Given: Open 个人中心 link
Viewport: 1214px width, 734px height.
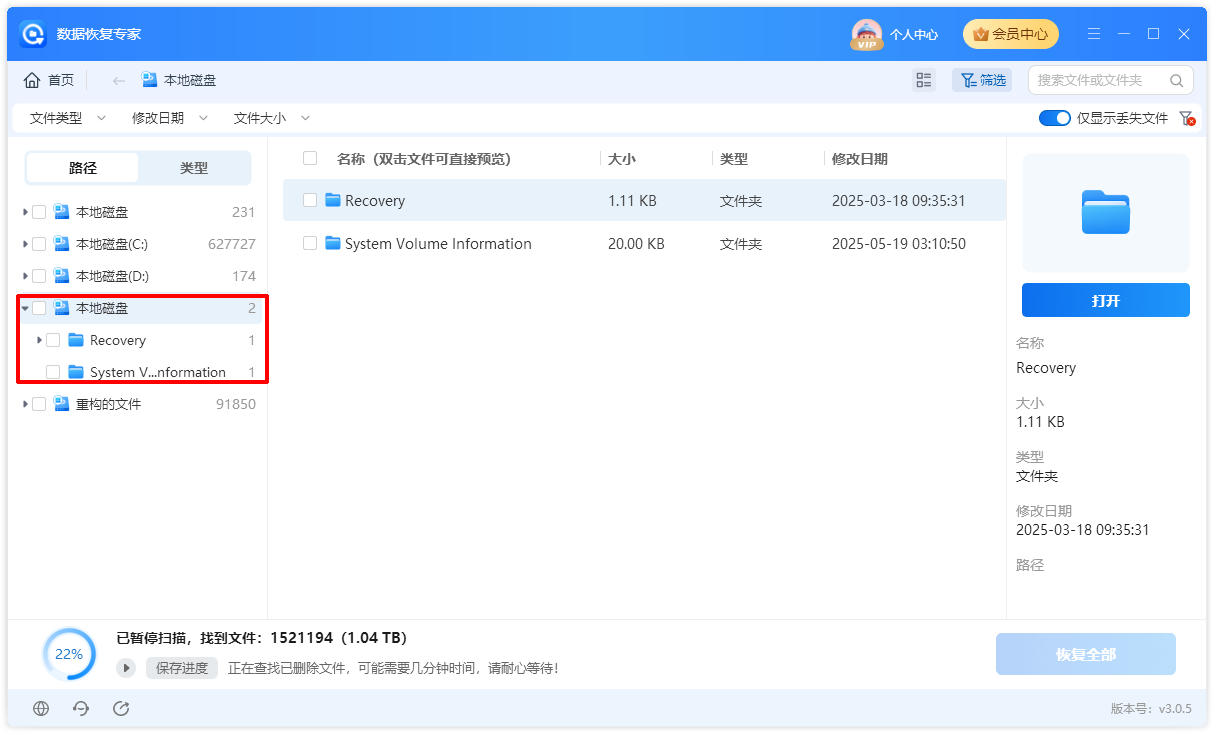Looking at the screenshot, I should click(x=914, y=34).
